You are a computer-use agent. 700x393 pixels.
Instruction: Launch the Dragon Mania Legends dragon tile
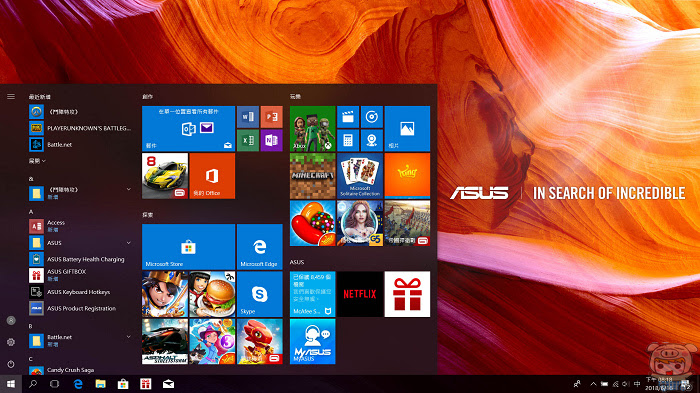click(x=259, y=342)
